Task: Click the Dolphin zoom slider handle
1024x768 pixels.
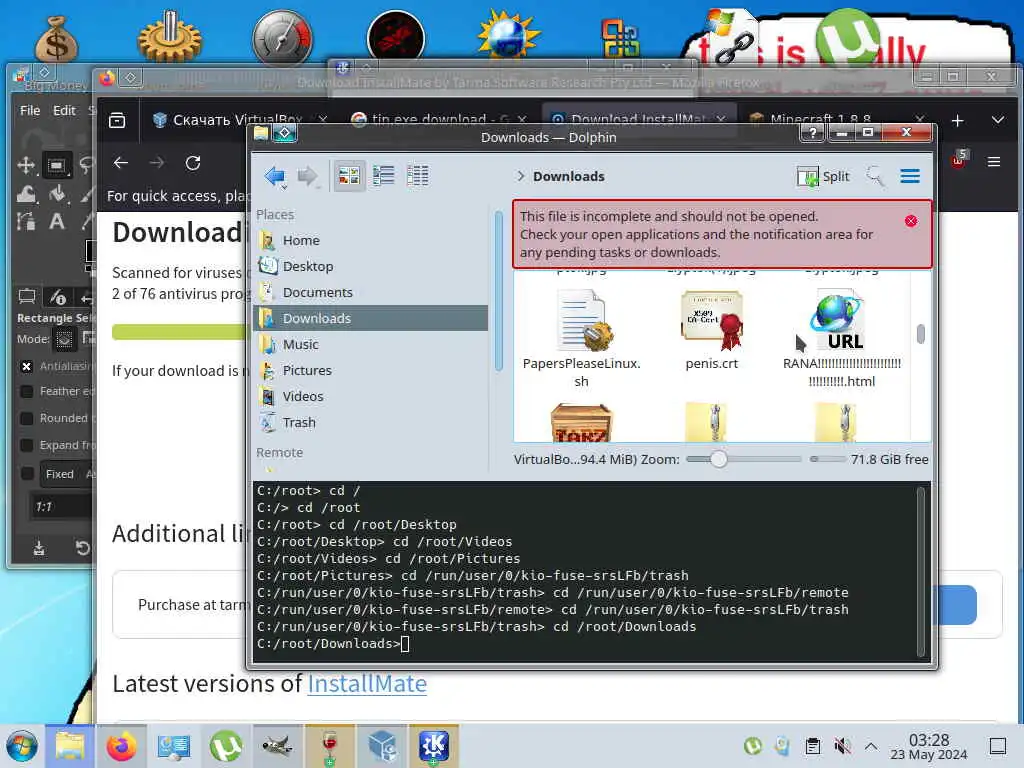Action: [718, 459]
